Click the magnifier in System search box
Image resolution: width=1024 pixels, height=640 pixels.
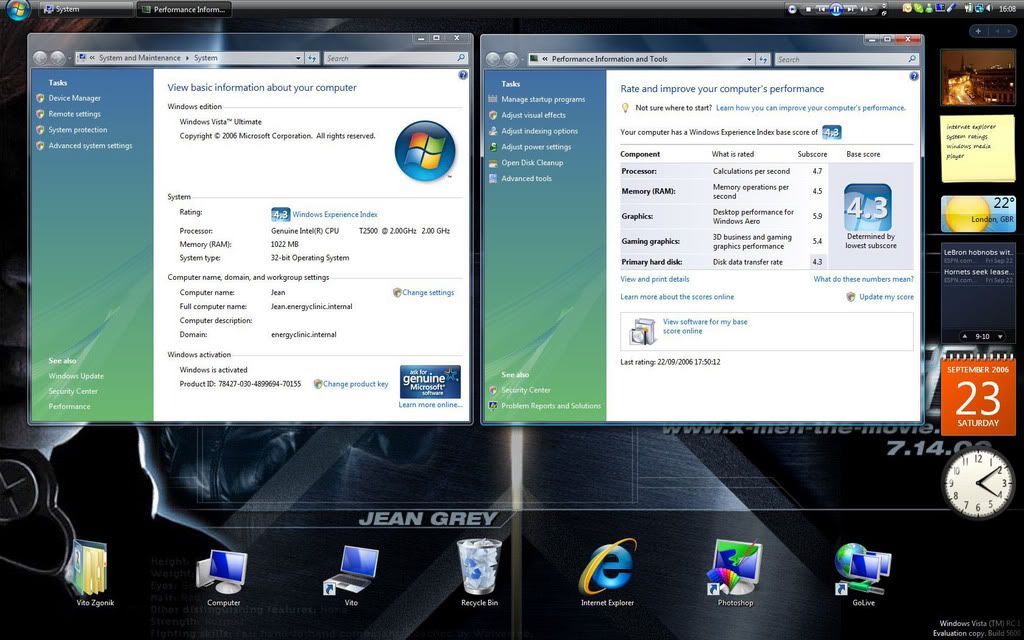[460, 58]
